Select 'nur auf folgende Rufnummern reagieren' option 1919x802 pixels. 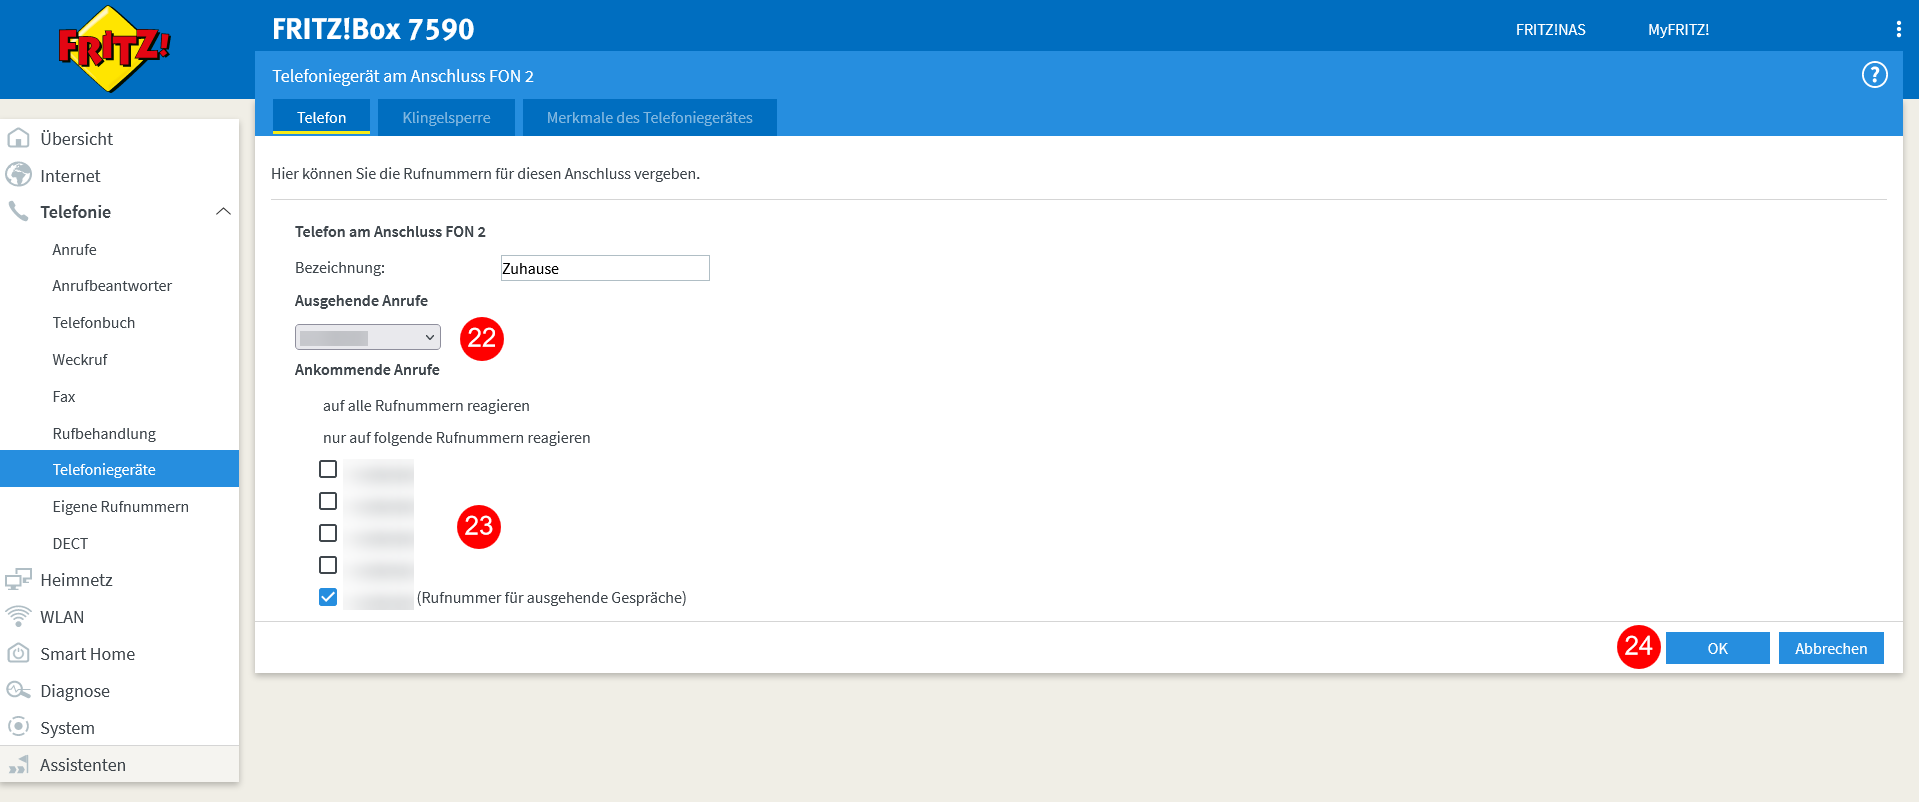click(456, 438)
